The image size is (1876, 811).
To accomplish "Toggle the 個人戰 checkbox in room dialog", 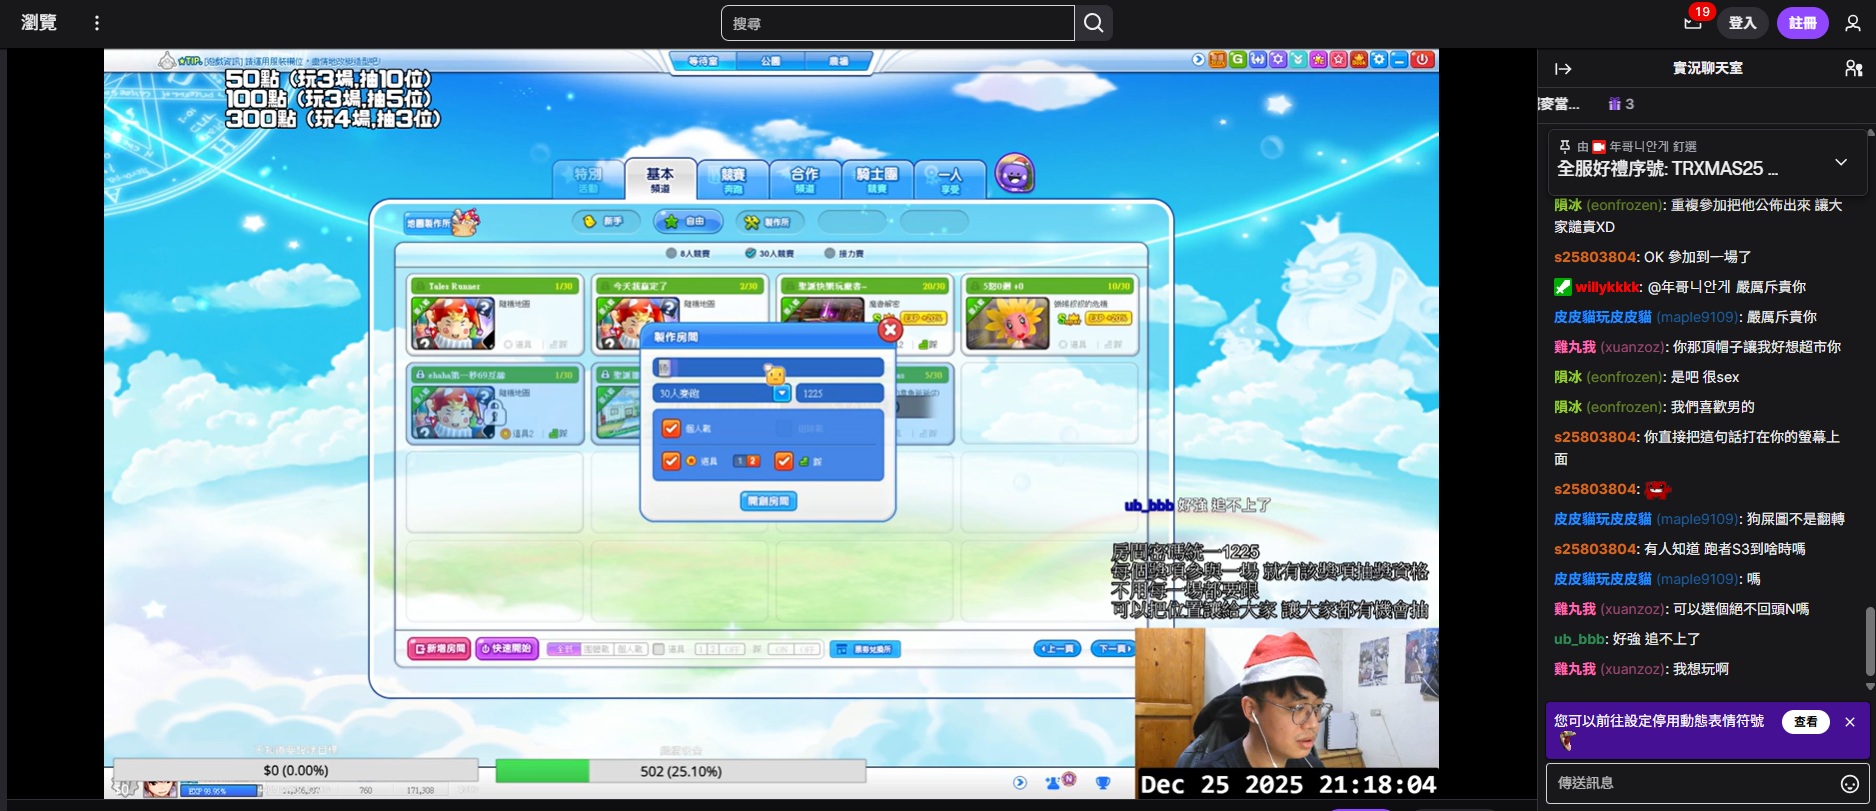I will (x=671, y=428).
